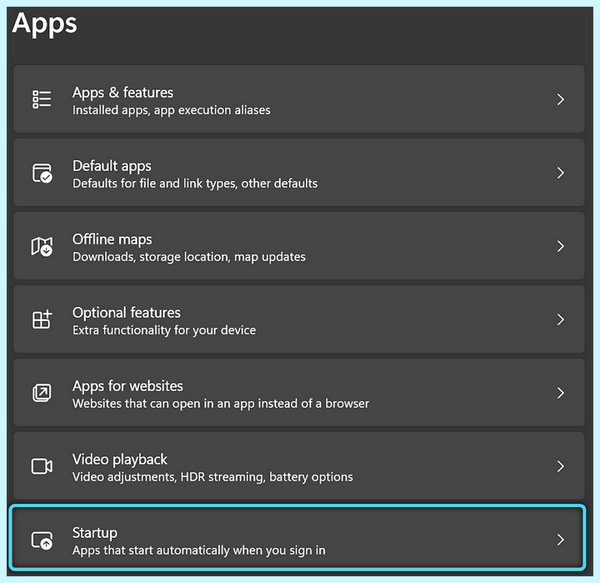The image size is (600, 583).
Task: Click 'Extra functionality for your device' text
Action: 164,331
